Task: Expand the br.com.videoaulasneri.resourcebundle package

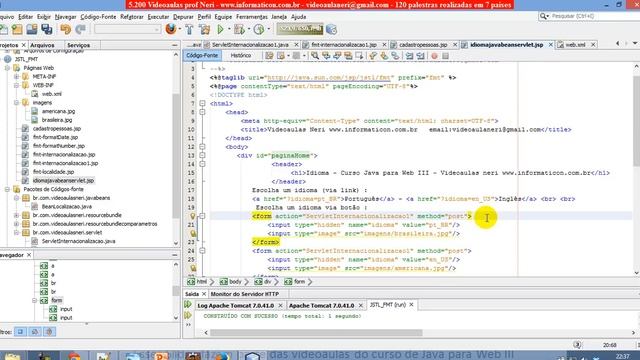Action: pos(16,215)
